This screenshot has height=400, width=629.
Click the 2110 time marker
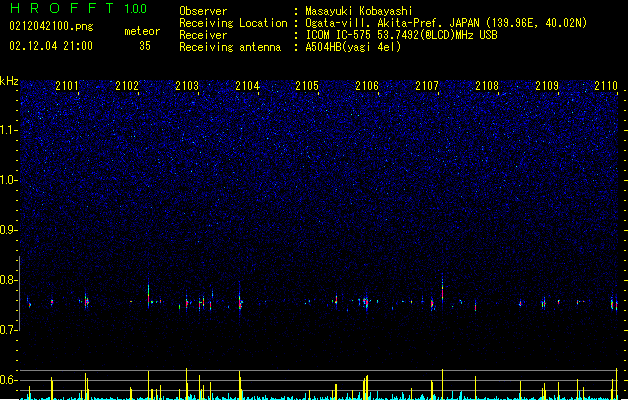click(606, 85)
